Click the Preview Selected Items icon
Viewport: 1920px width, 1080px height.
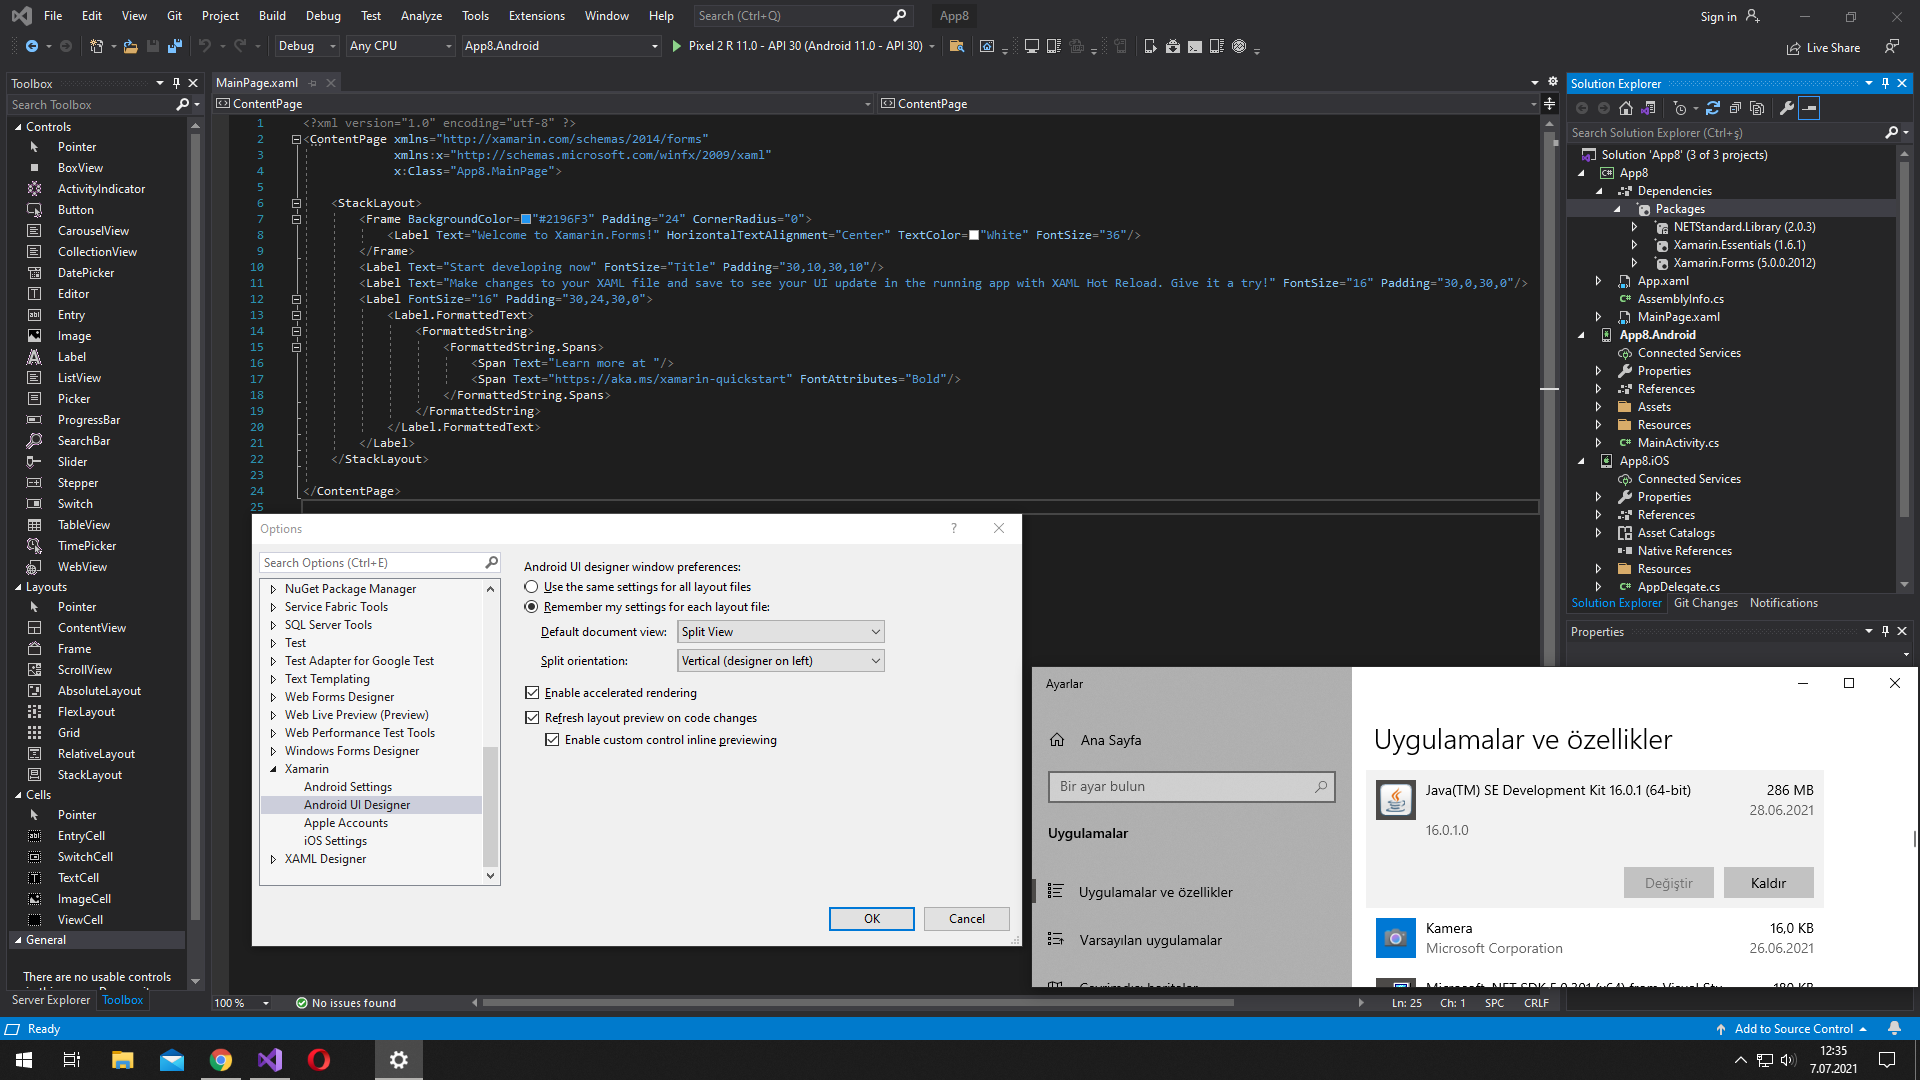tap(1809, 108)
